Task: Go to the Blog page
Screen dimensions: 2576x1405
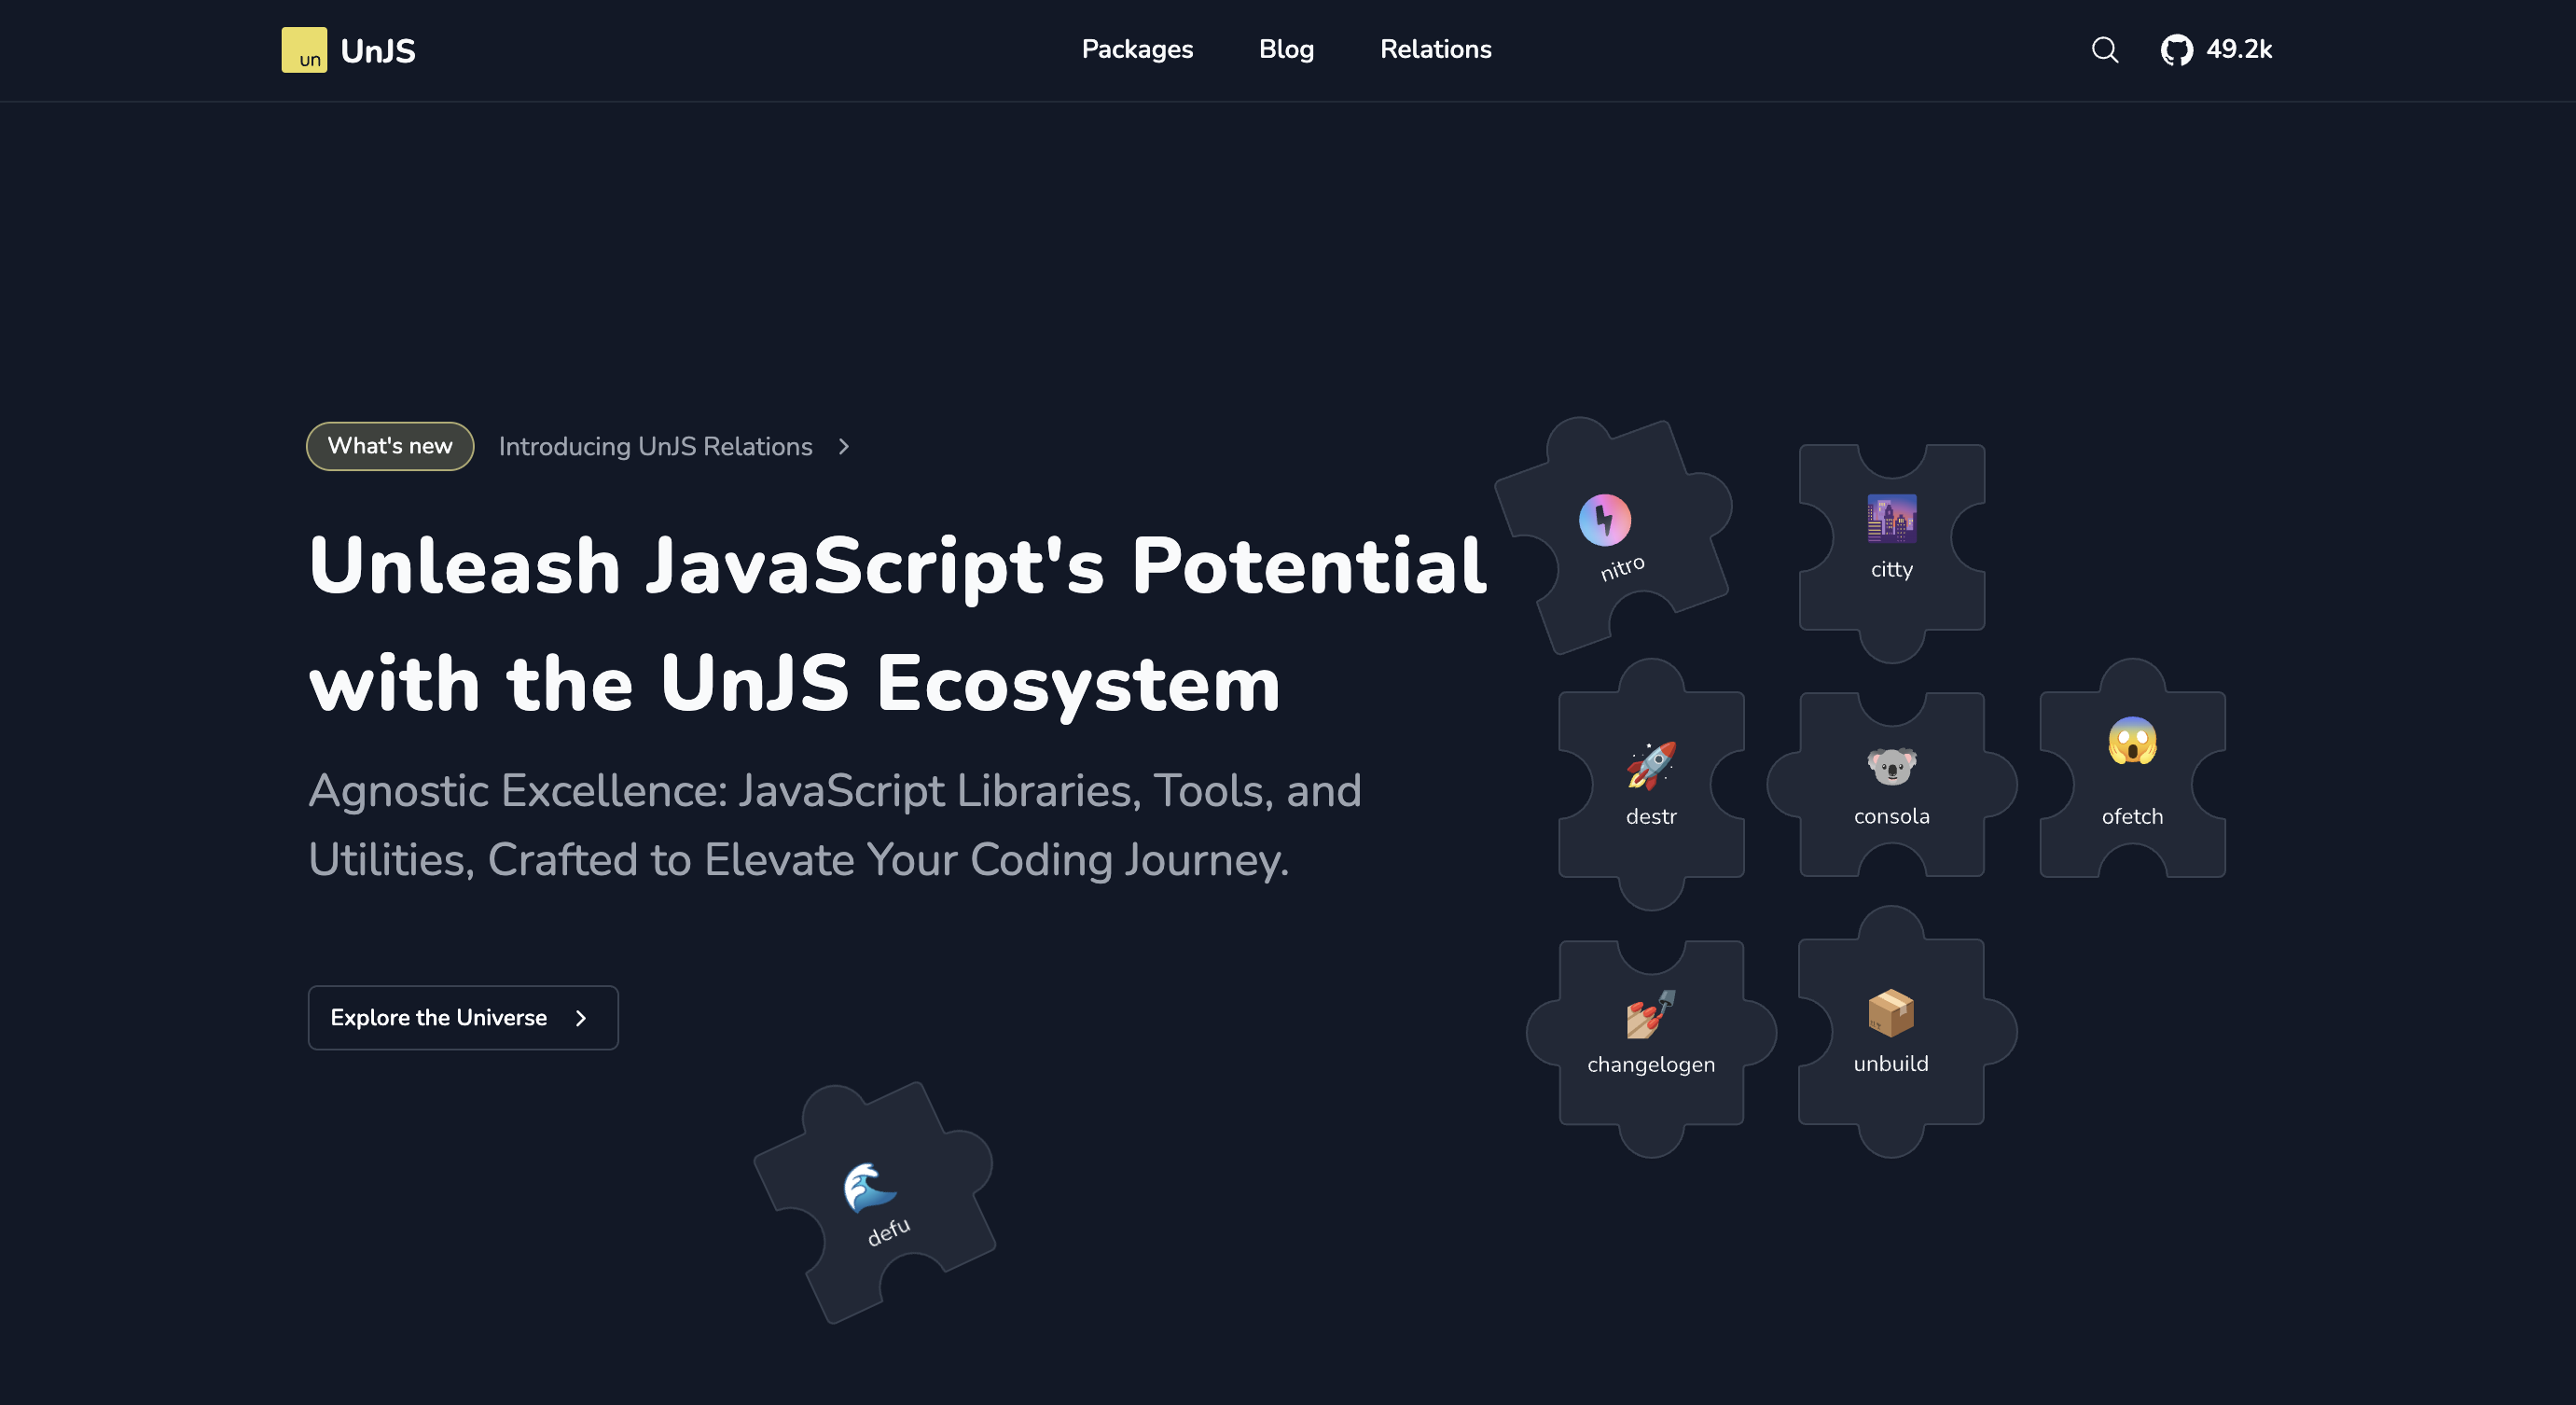Action: coord(1286,50)
